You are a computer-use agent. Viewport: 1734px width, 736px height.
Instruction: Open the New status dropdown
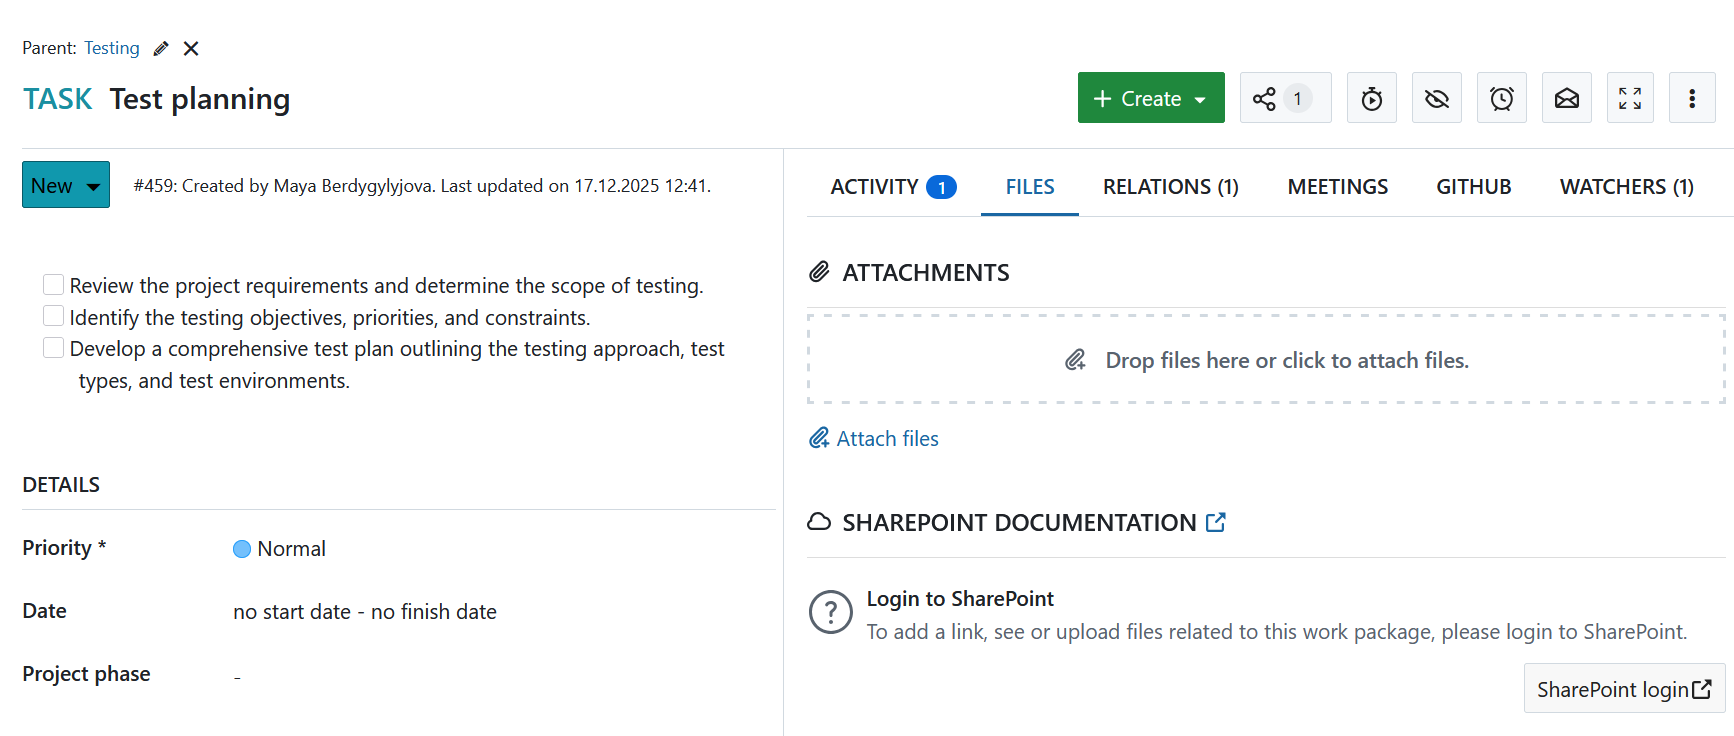pyautogui.click(x=66, y=185)
